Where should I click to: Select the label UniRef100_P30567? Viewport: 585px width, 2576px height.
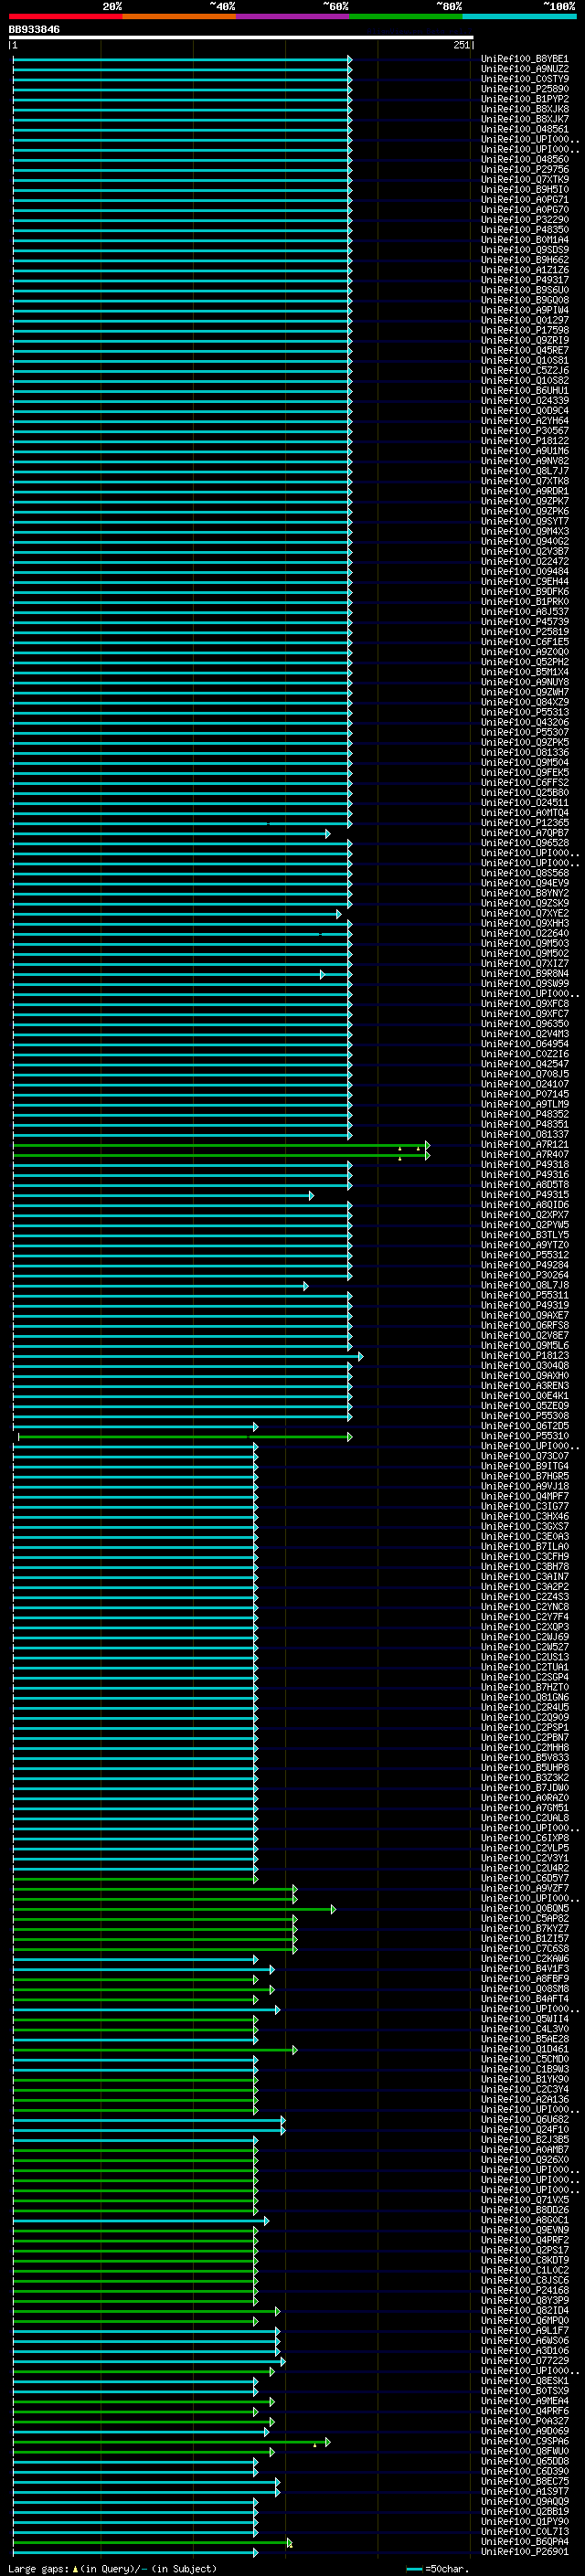(525, 431)
